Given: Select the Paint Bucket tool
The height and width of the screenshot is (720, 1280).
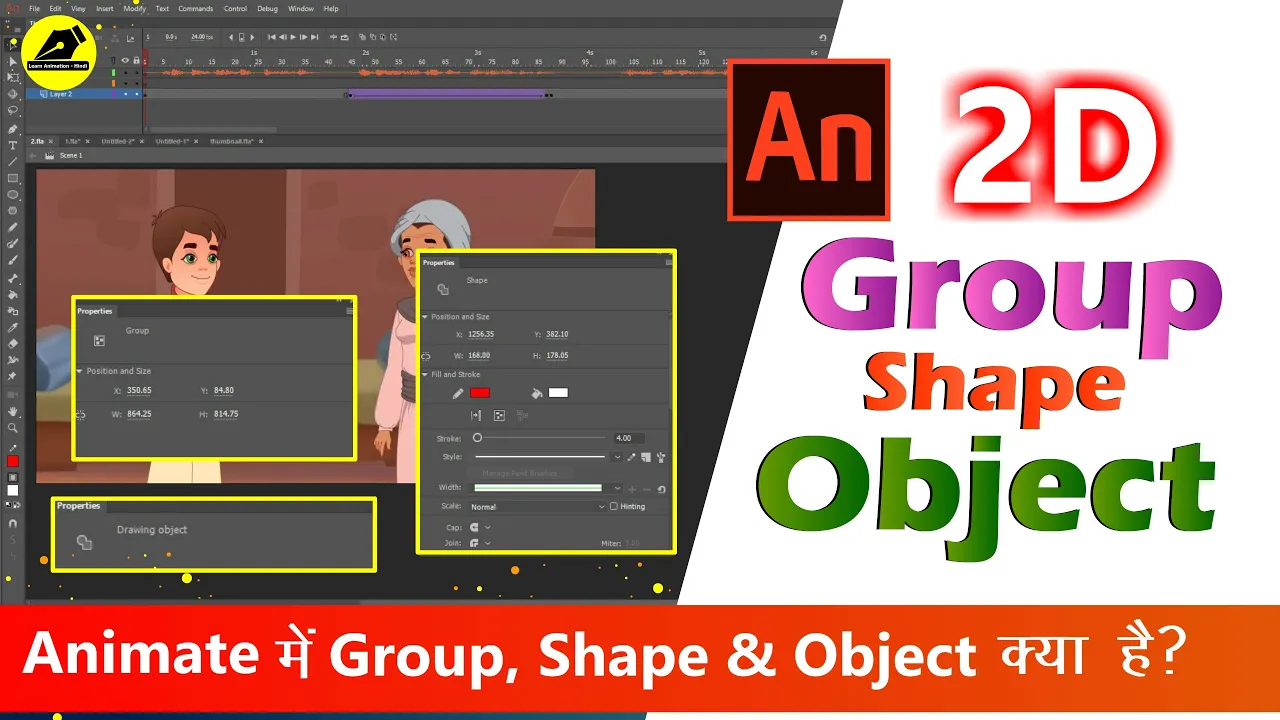Looking at the screenshot, I should 13,294.
